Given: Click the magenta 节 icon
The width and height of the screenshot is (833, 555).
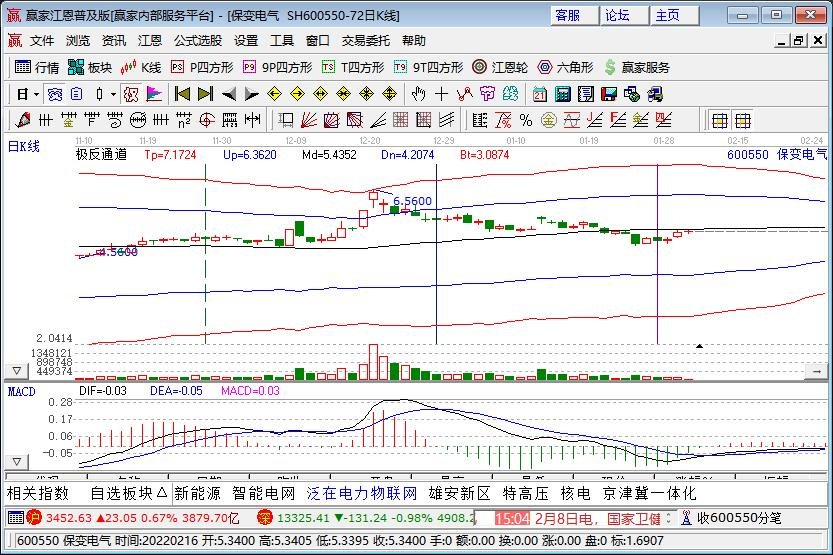Looking at the screenshot, I should point(487,94).
